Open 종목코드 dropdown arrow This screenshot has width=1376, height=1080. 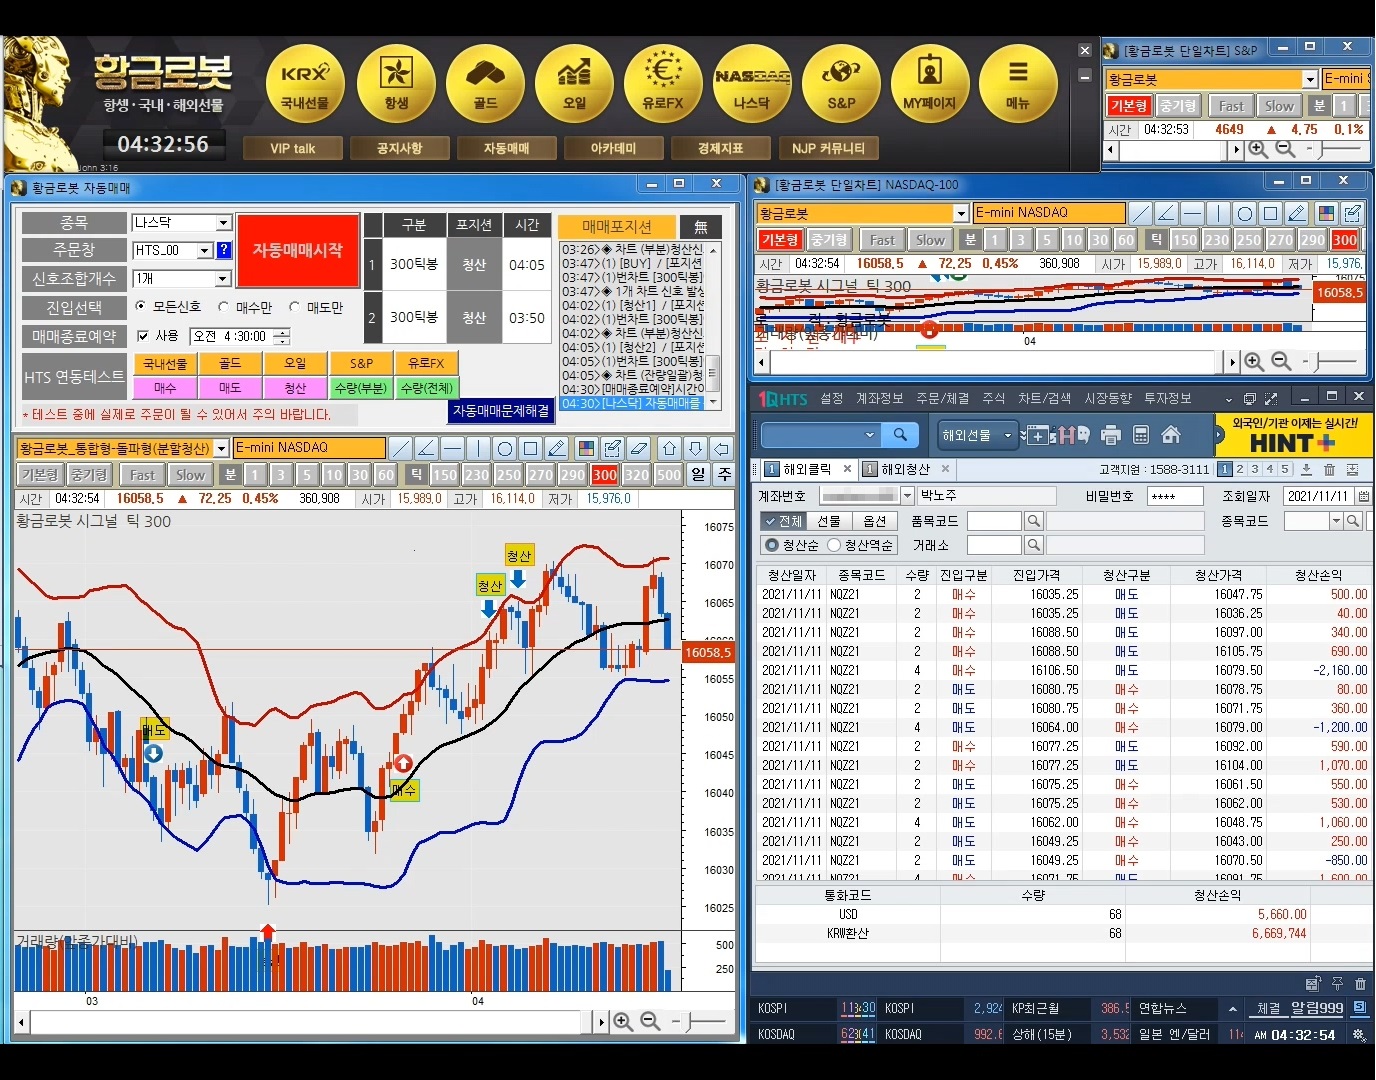[1336, 521]
